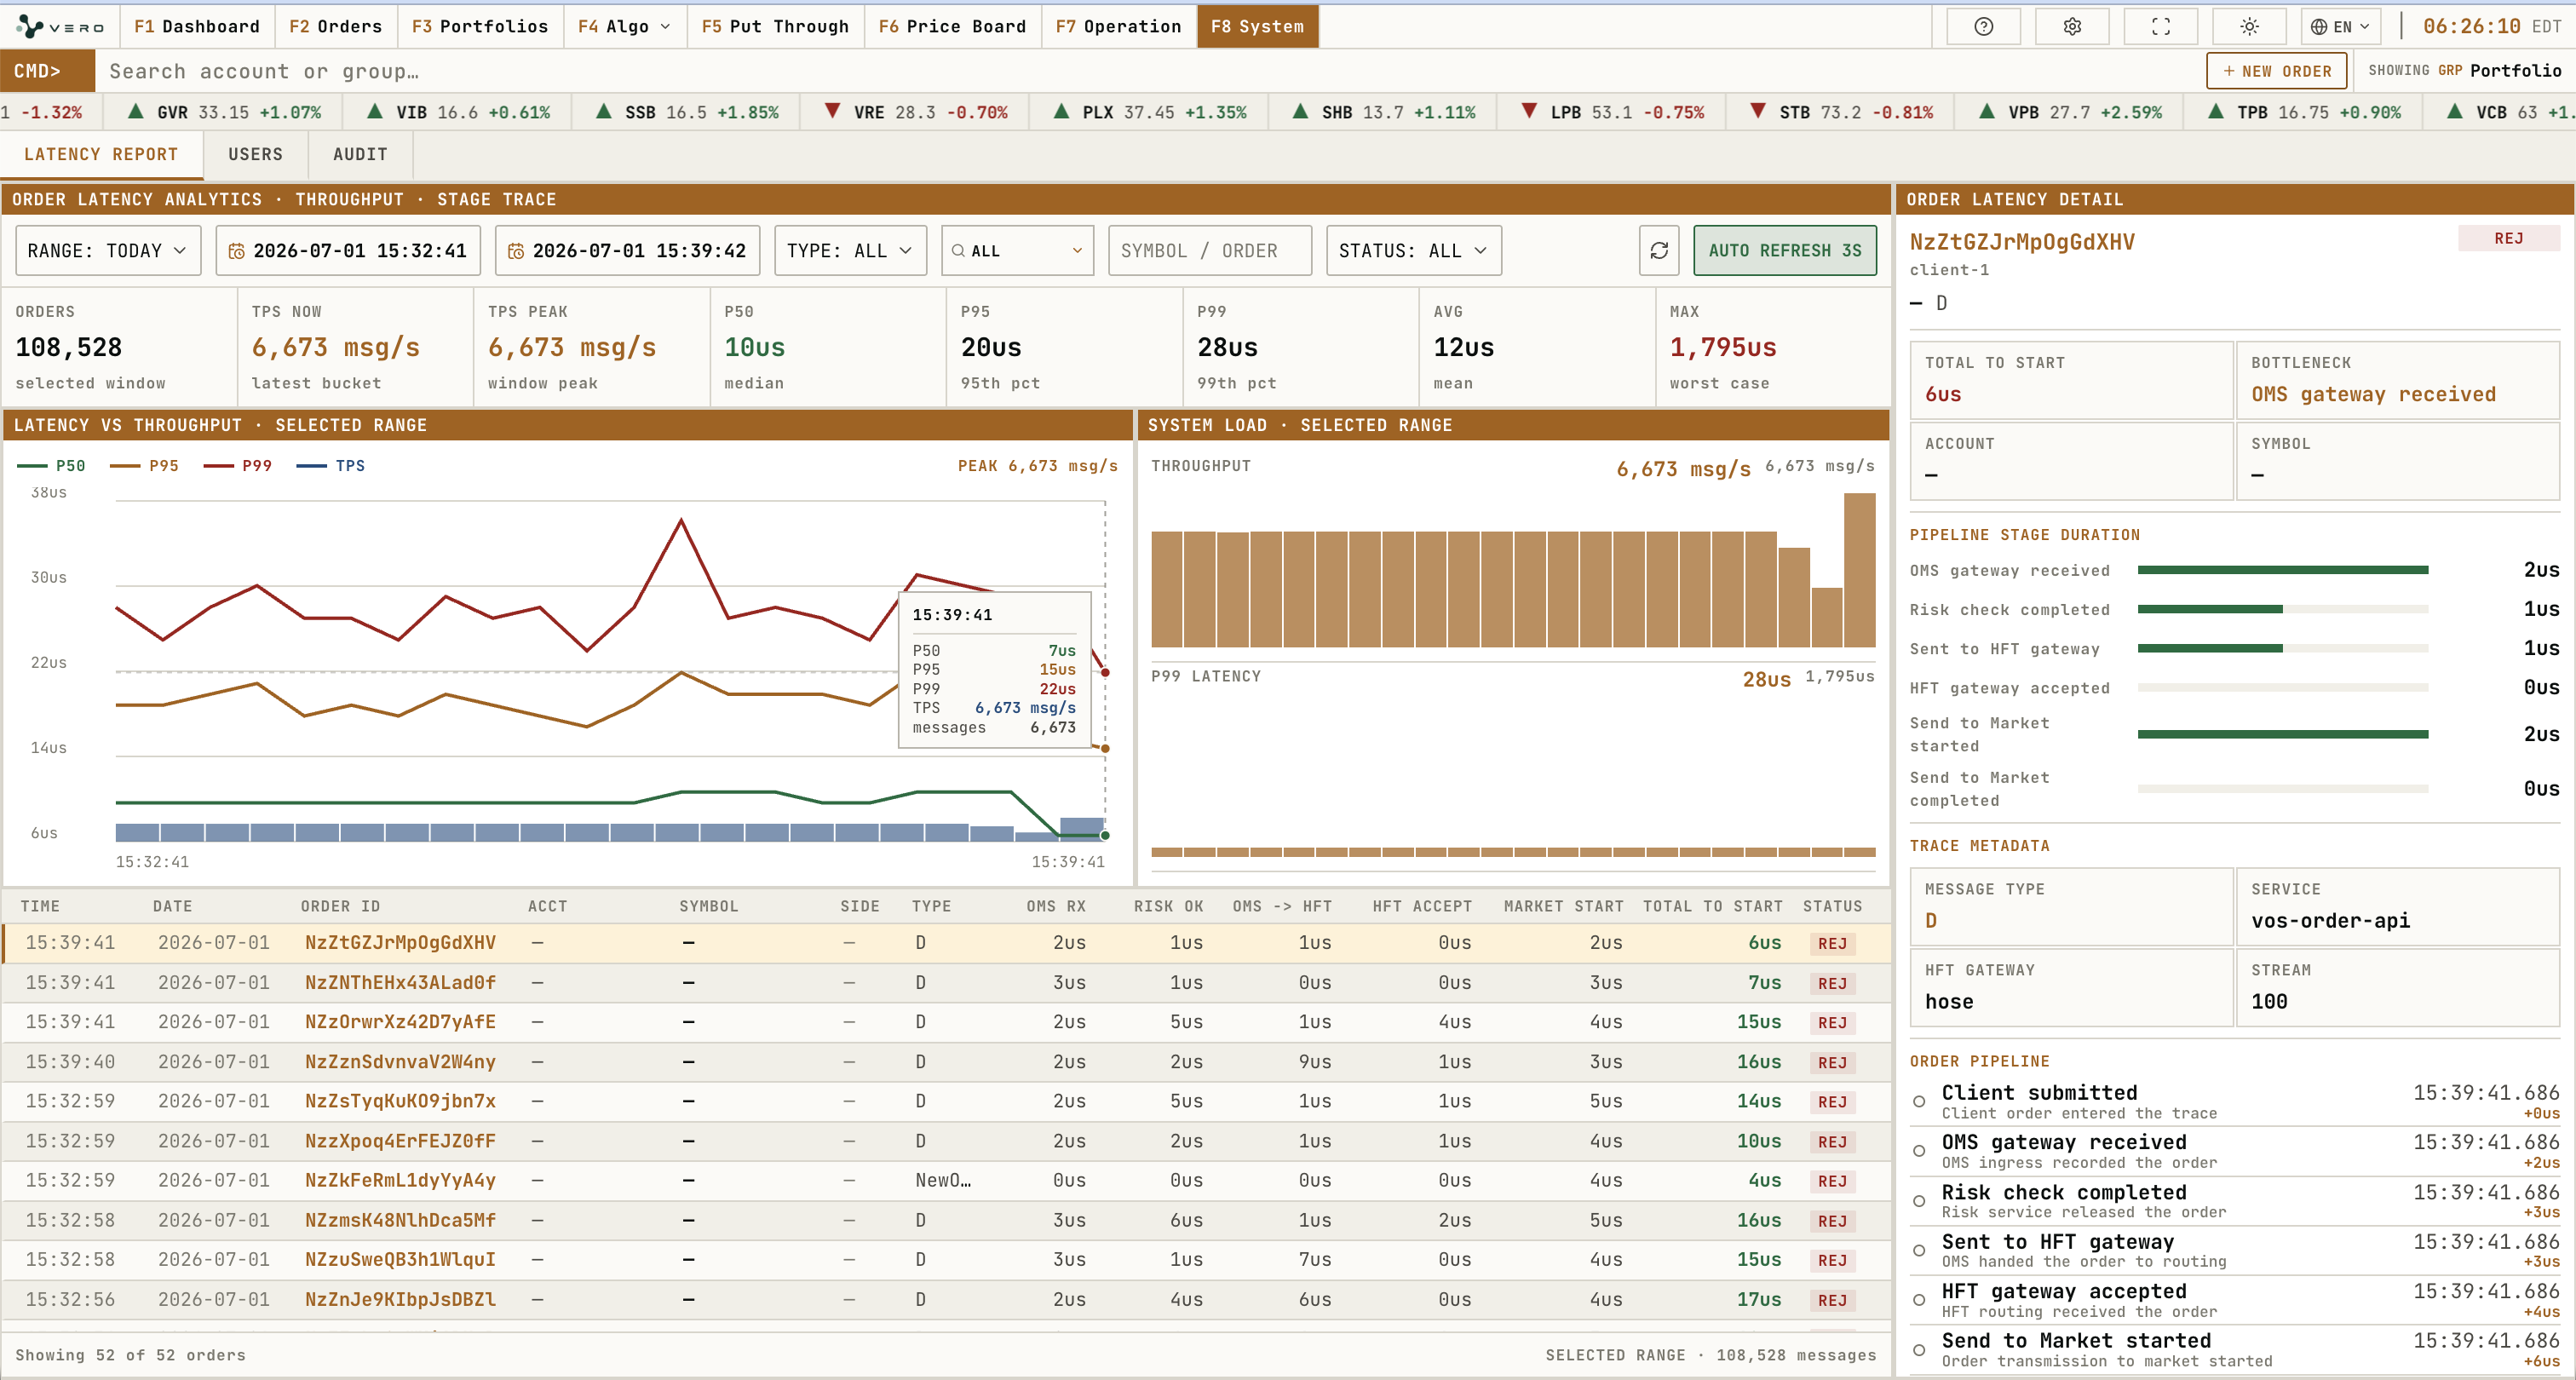Image resolution: width=2576 pixels, height=1380 pixels.
Task: Click the VERO logo icon
Action: point(30,27)
